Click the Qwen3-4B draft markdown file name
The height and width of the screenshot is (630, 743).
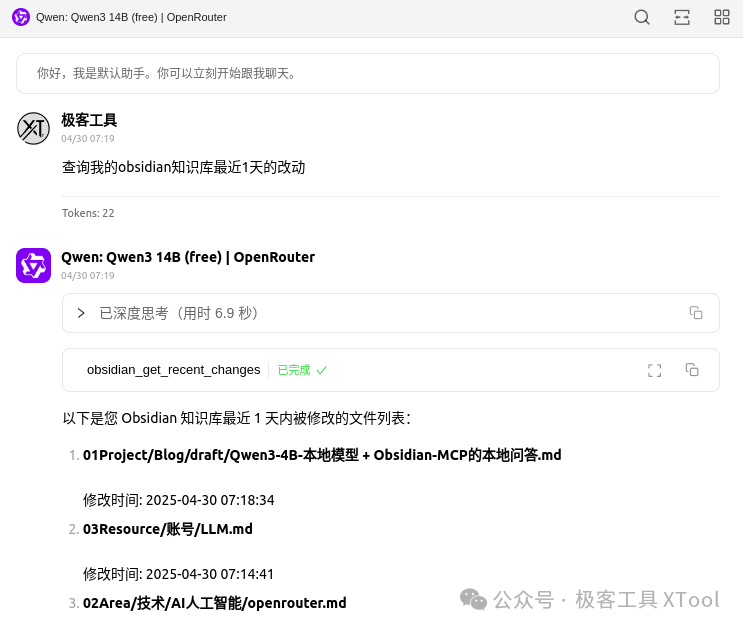pyautogui.click(x=322, y=455)
